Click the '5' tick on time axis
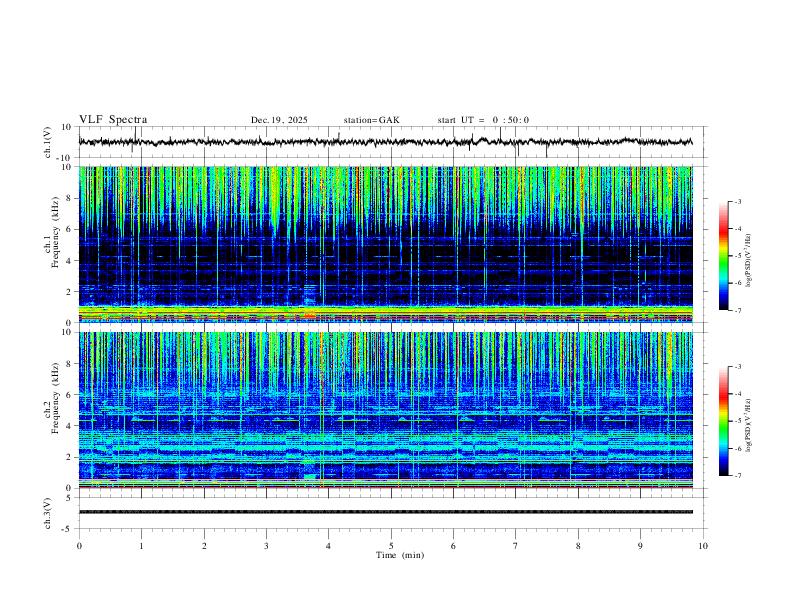The width and height of the screenshot is (792, 612). click(x=391, y=546)
